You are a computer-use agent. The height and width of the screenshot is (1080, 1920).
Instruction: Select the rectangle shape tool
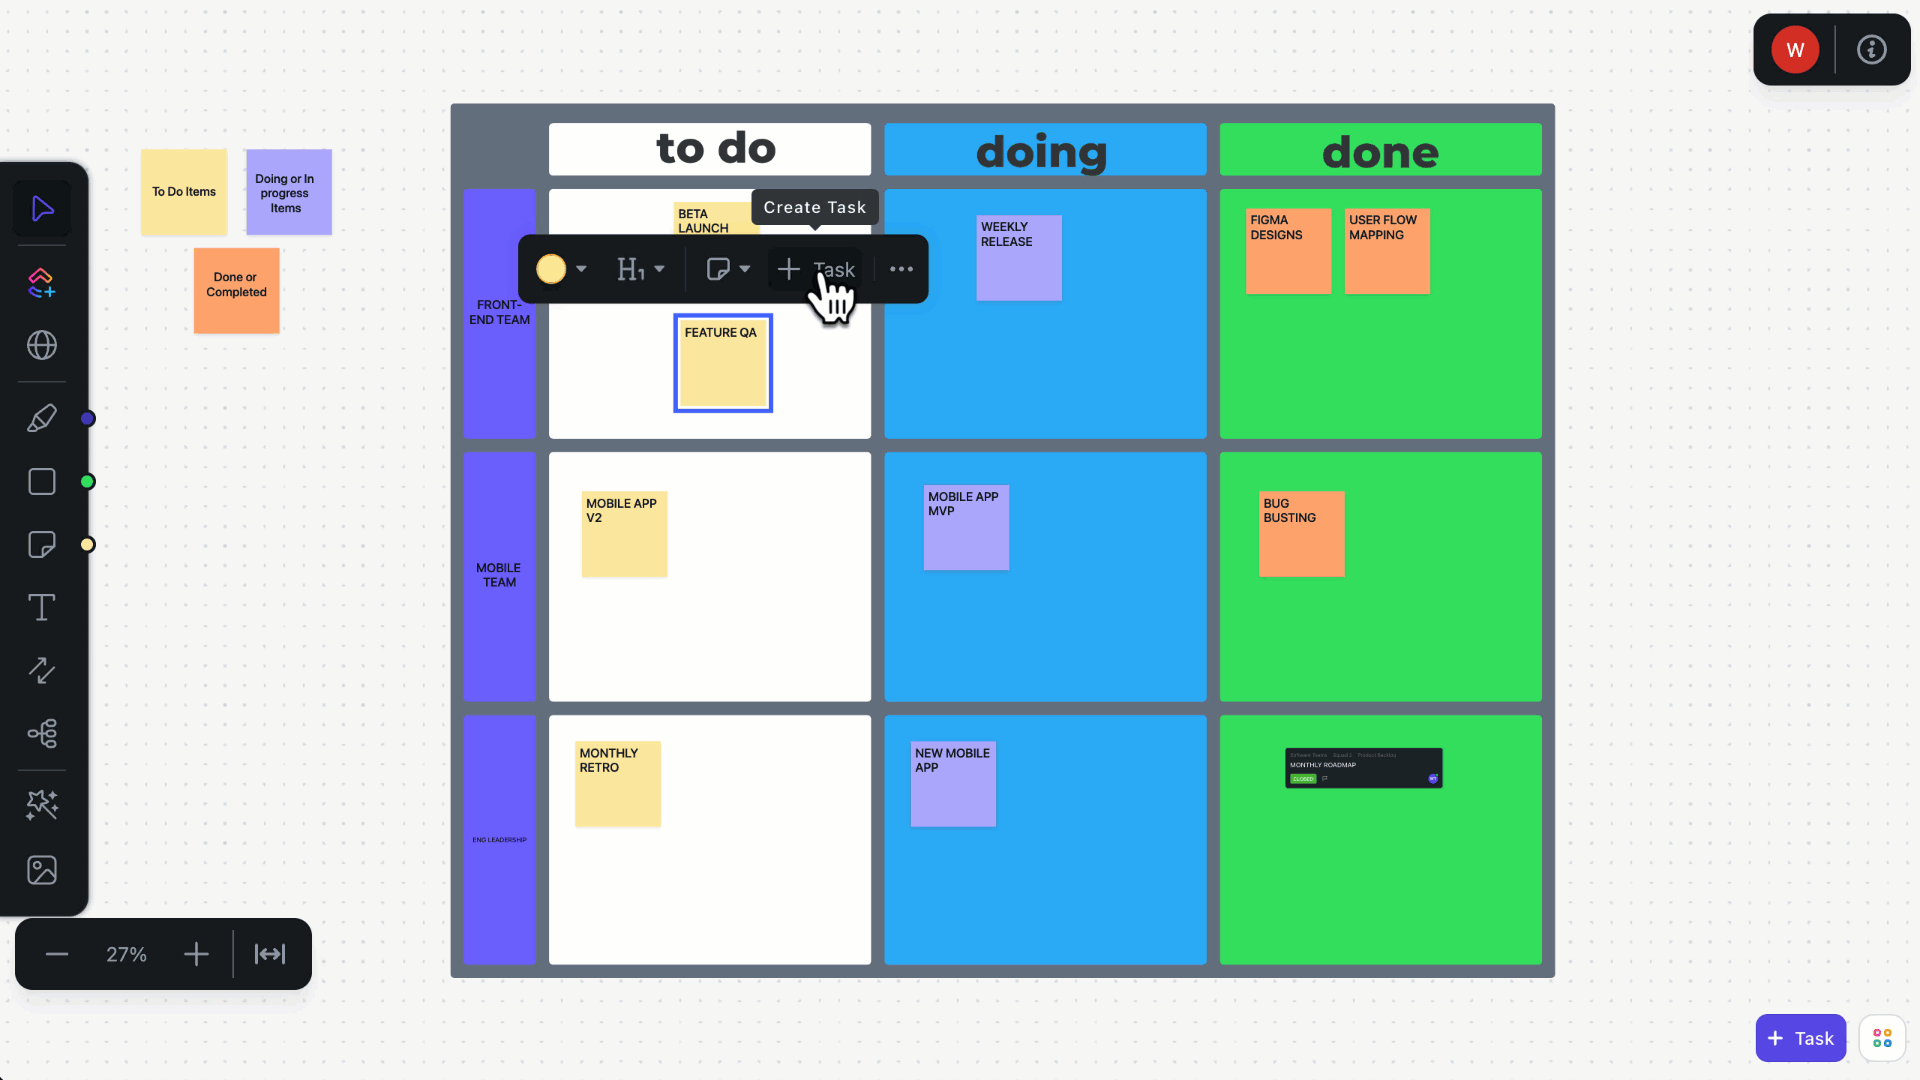pos(42,481)
